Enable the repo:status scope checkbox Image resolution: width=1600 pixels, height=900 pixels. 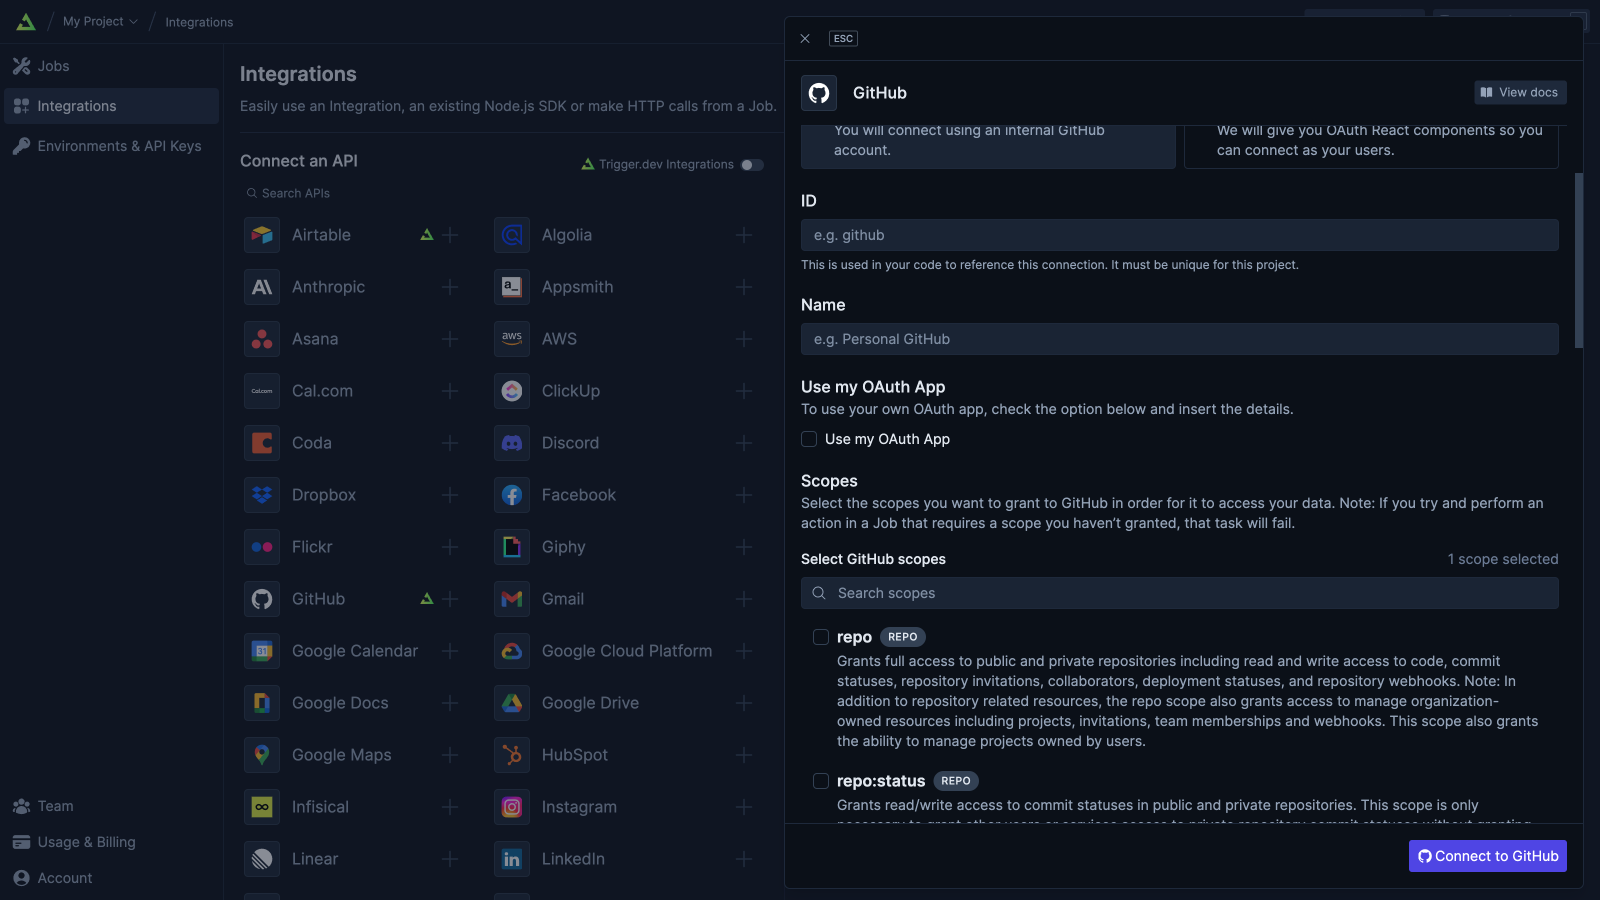tap(821, 781)
